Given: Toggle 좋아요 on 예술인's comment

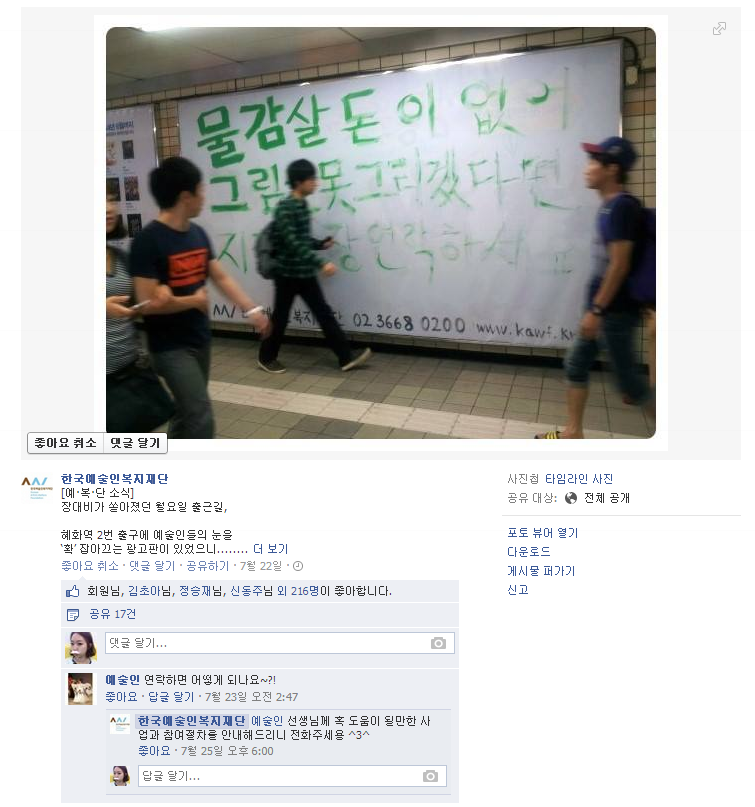Looking at the screenshot, I should (x=121, y=697).
